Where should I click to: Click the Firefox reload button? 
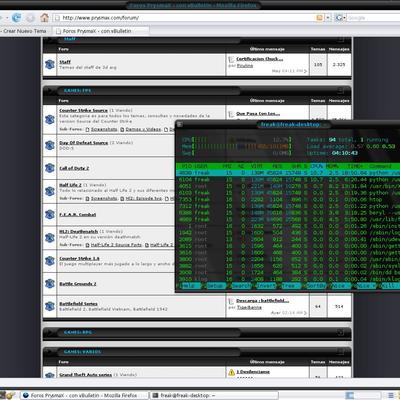point(16,18)
